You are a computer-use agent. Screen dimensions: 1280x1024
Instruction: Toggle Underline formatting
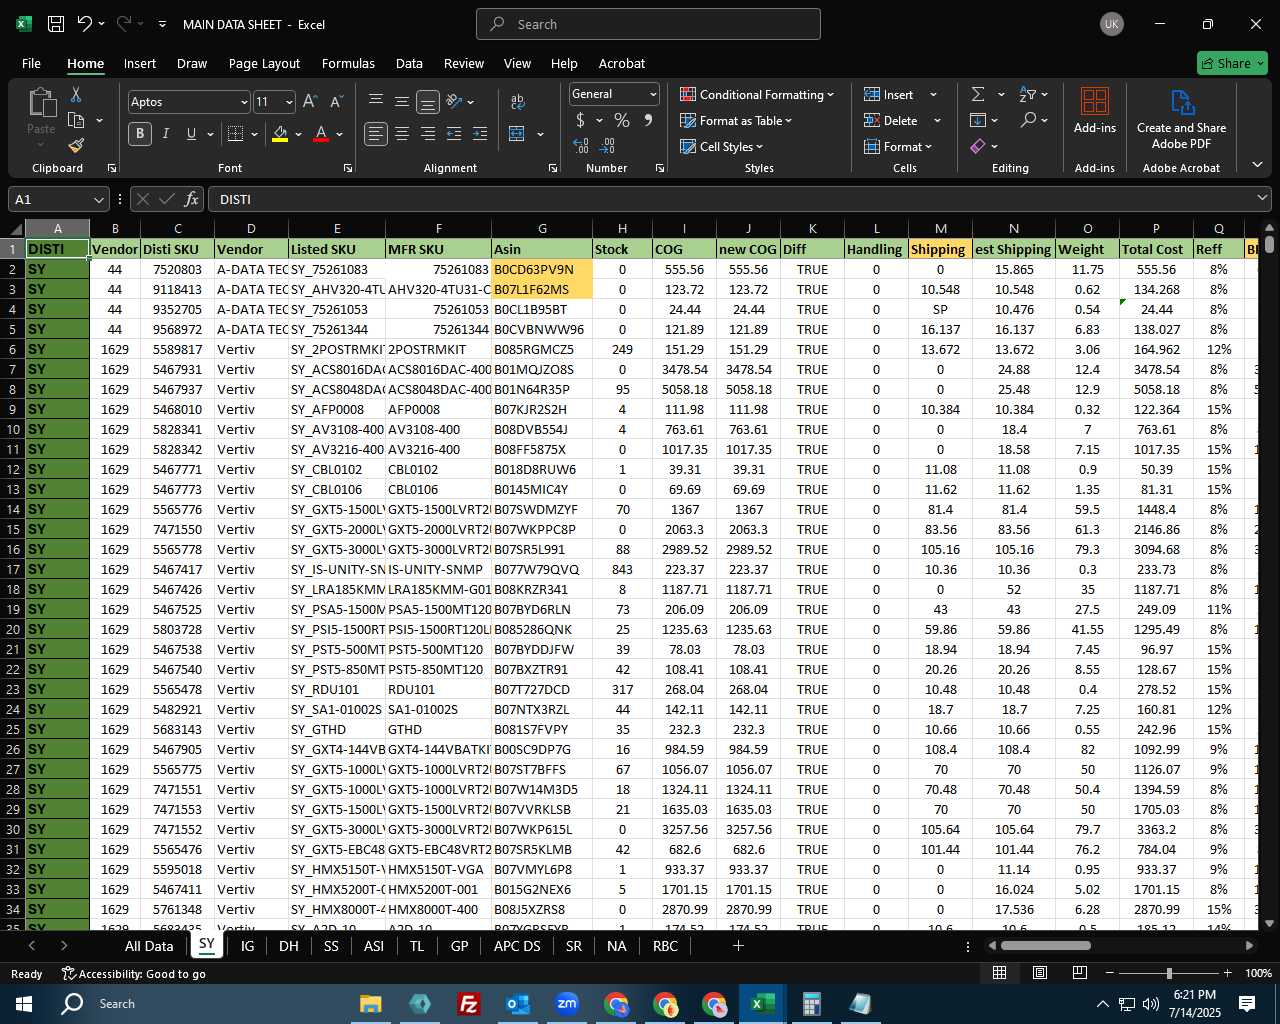191,134
